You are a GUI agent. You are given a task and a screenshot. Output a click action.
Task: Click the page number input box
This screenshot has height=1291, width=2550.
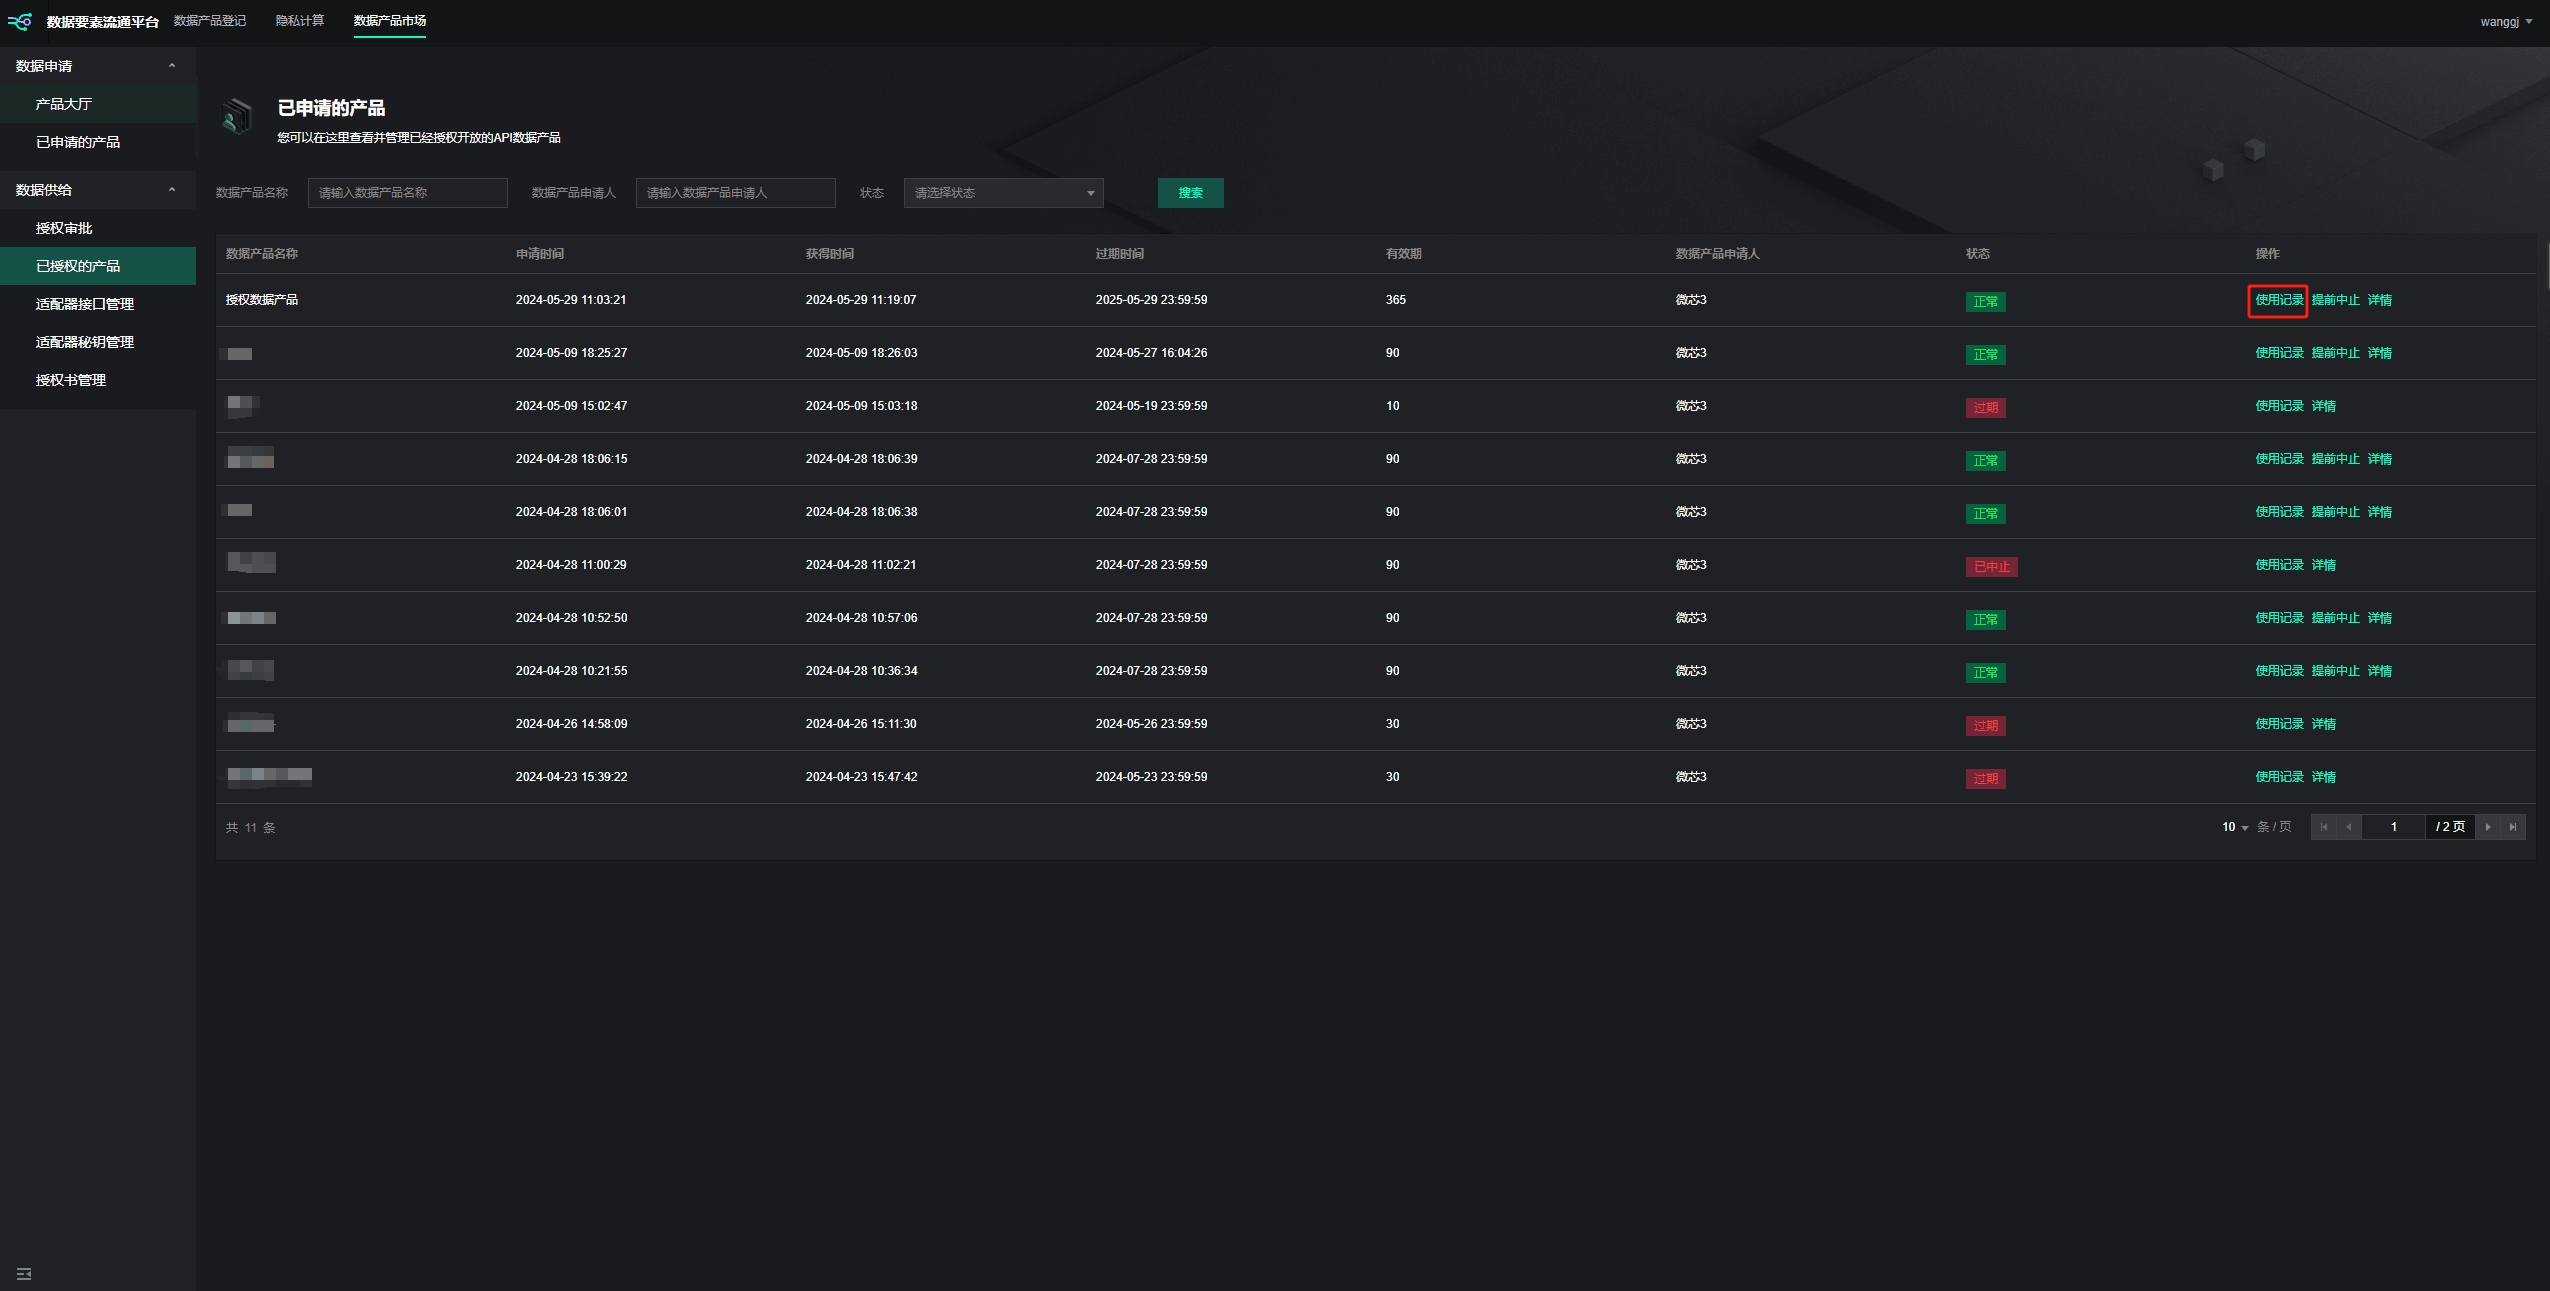click(2393, 827)
